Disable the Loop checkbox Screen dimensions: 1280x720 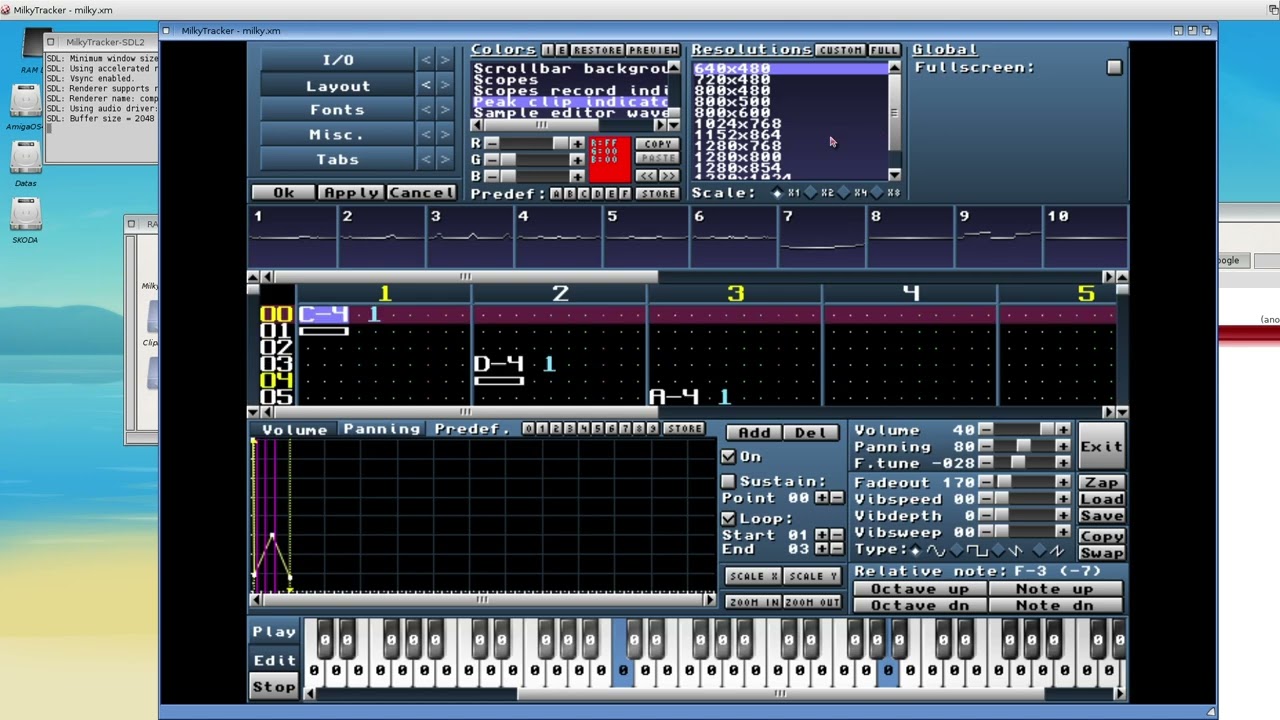(728, 518)
